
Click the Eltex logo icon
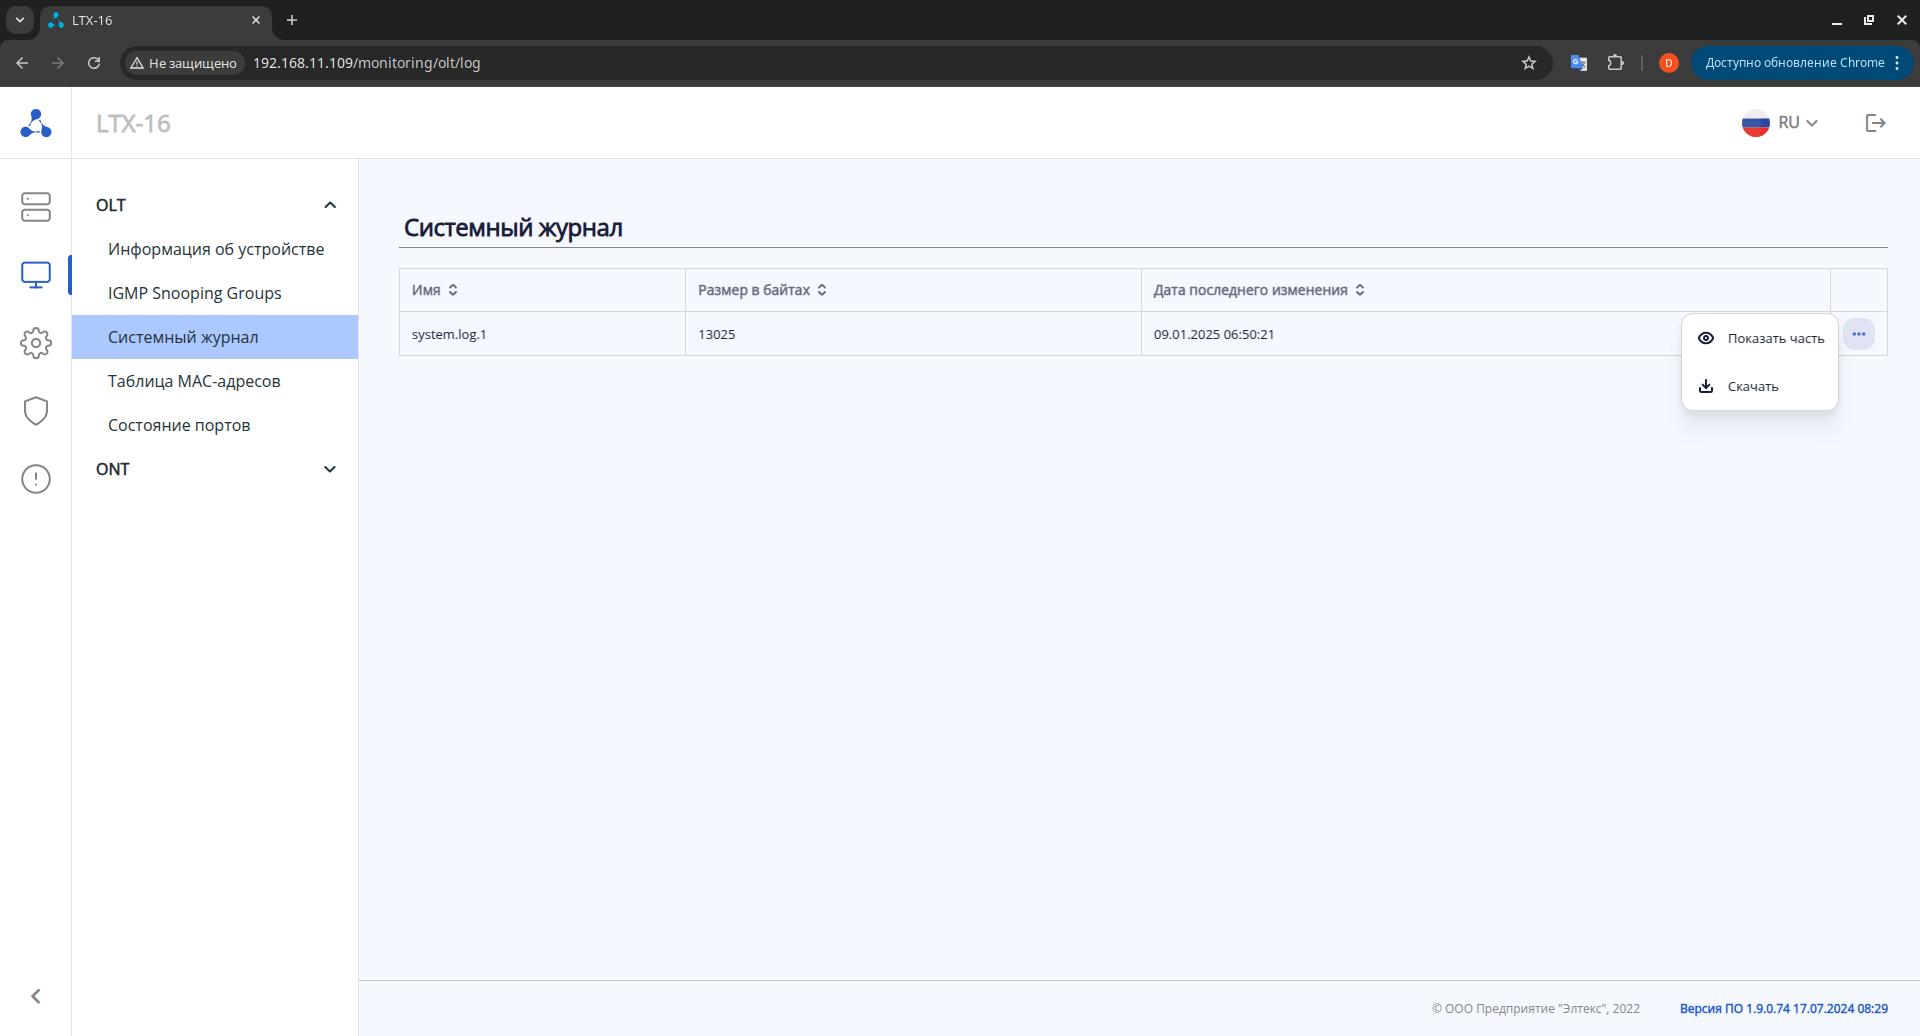click(36, 123)
